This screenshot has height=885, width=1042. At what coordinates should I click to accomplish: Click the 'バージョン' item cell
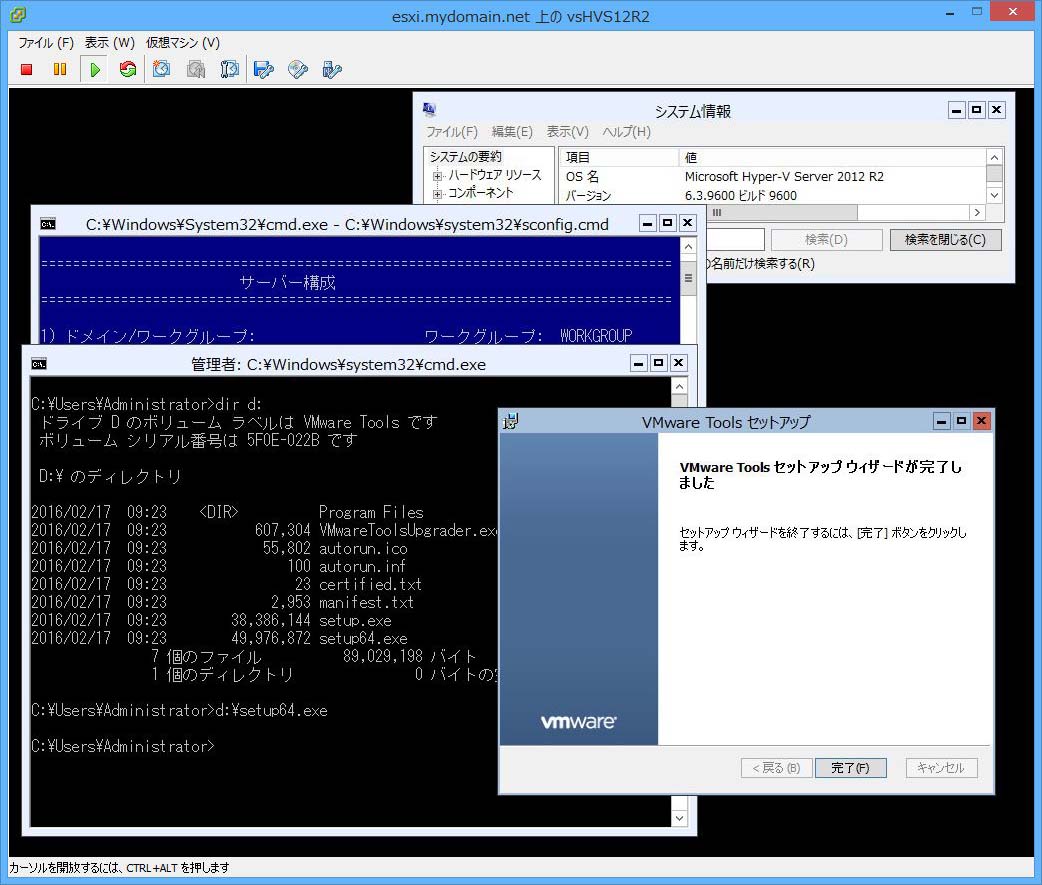pos(588,195)
